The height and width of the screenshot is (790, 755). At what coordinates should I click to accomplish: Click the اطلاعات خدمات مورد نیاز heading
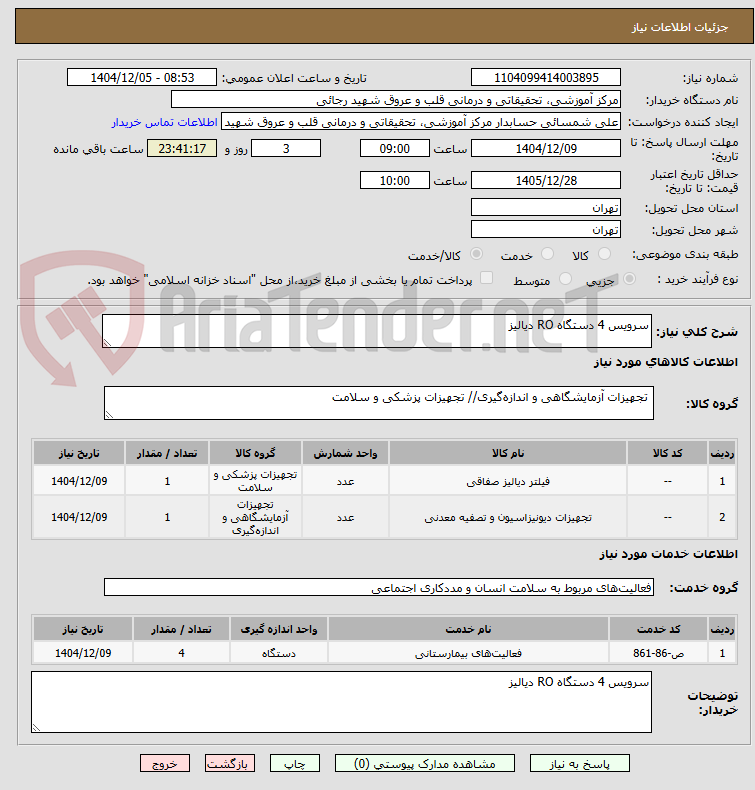pos(668,553)
